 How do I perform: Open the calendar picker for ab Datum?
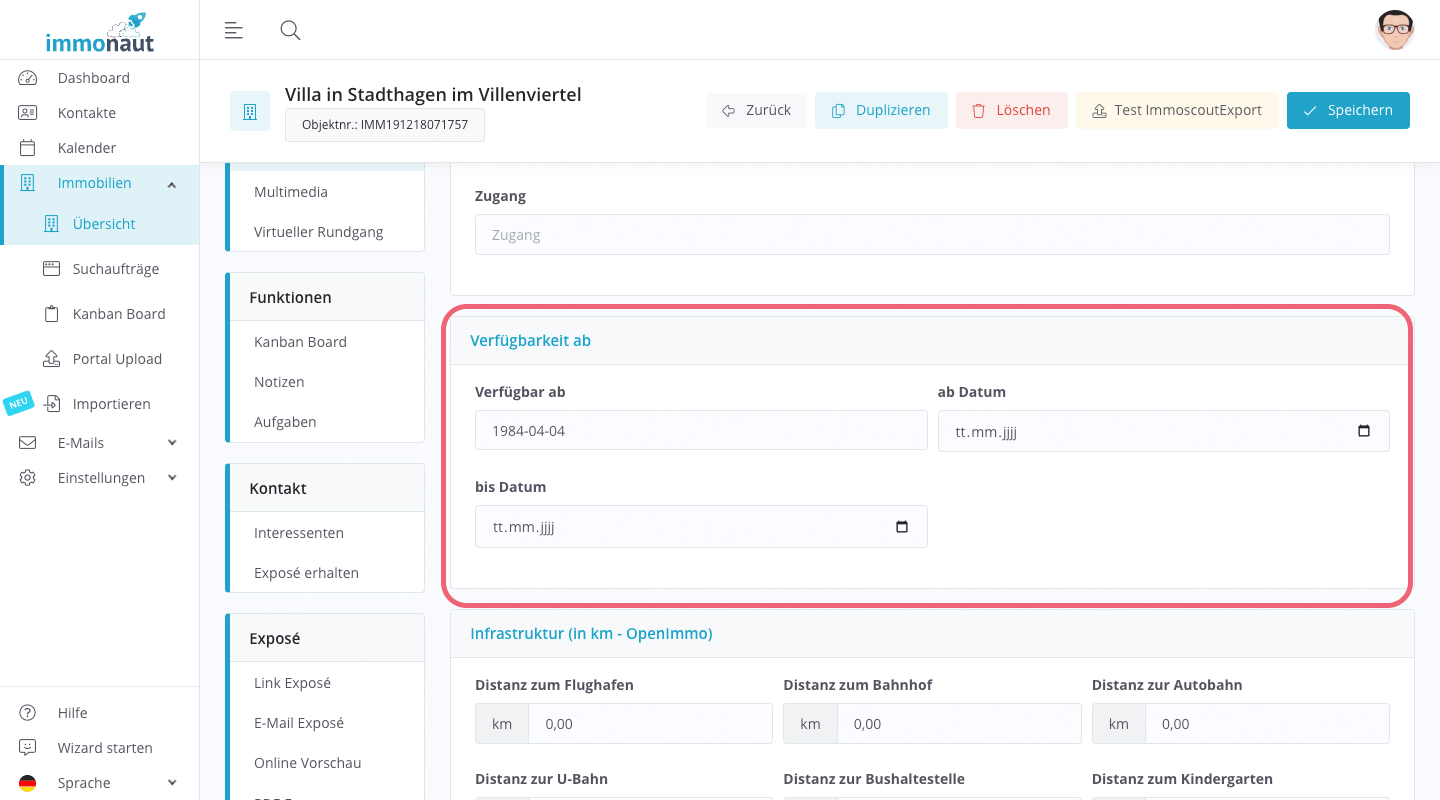[x=1364, y=431]
